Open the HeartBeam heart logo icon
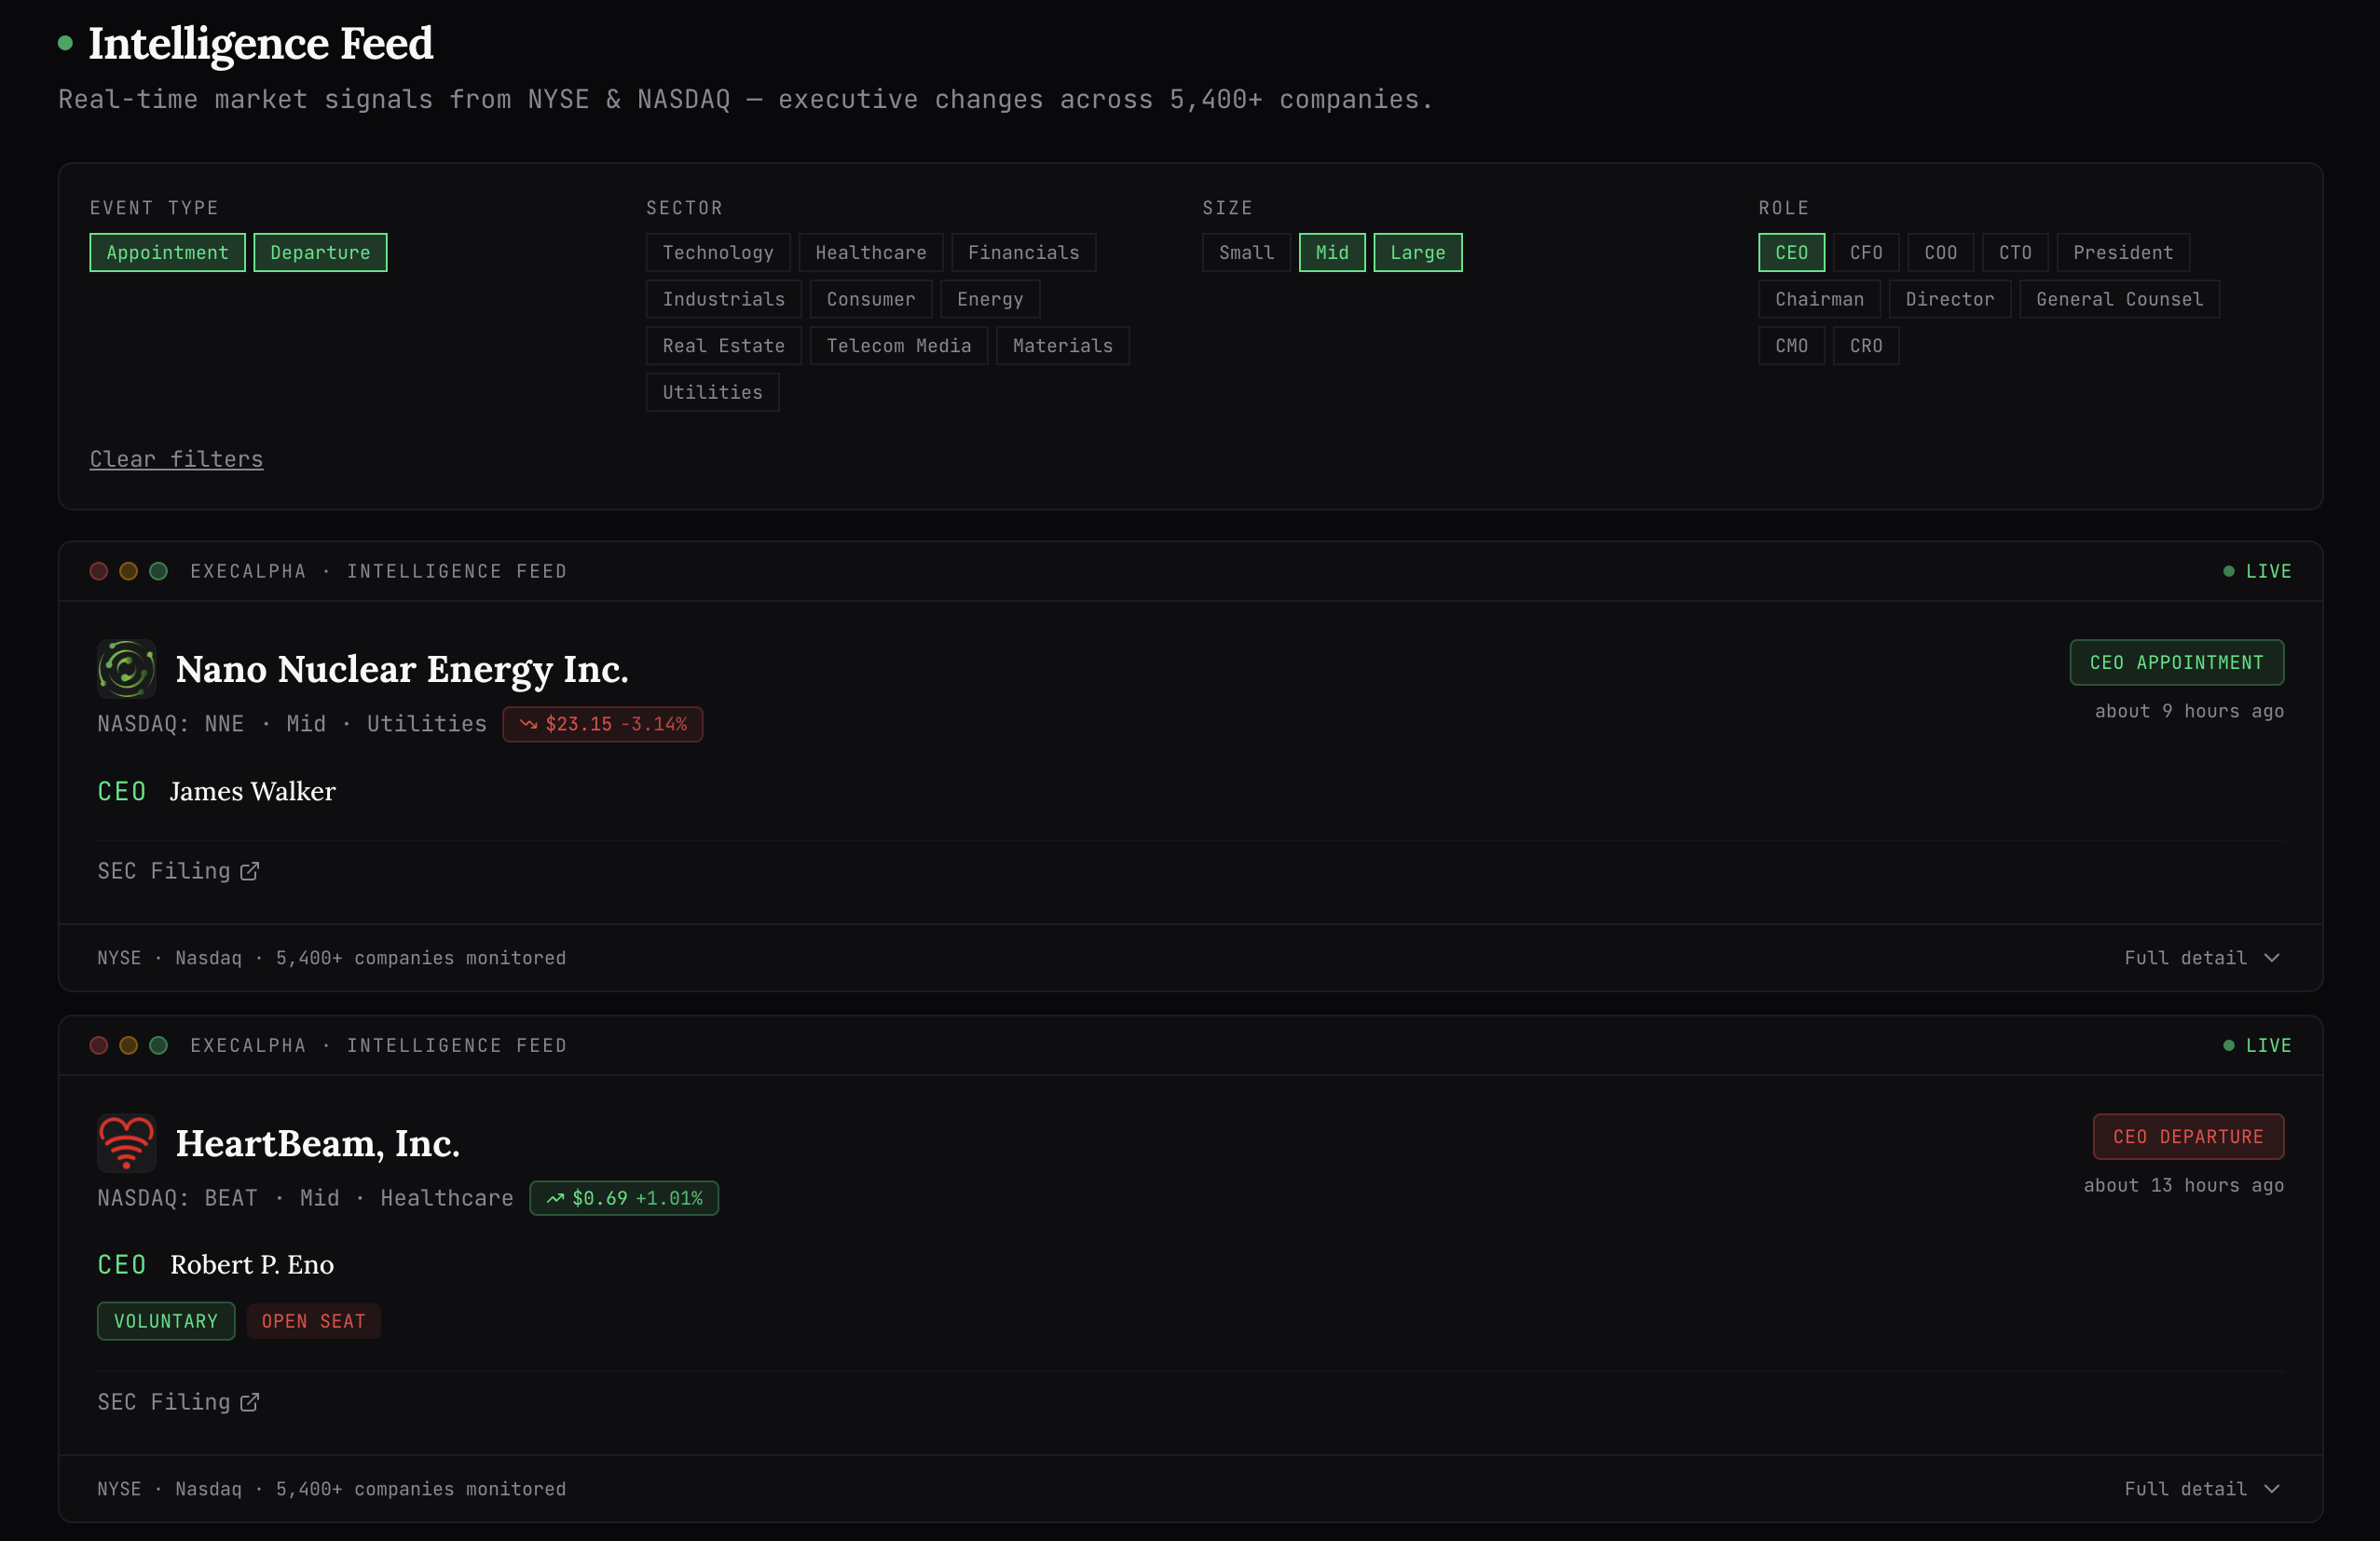Screen dimensions: 2380x1541 point(126,1142)
